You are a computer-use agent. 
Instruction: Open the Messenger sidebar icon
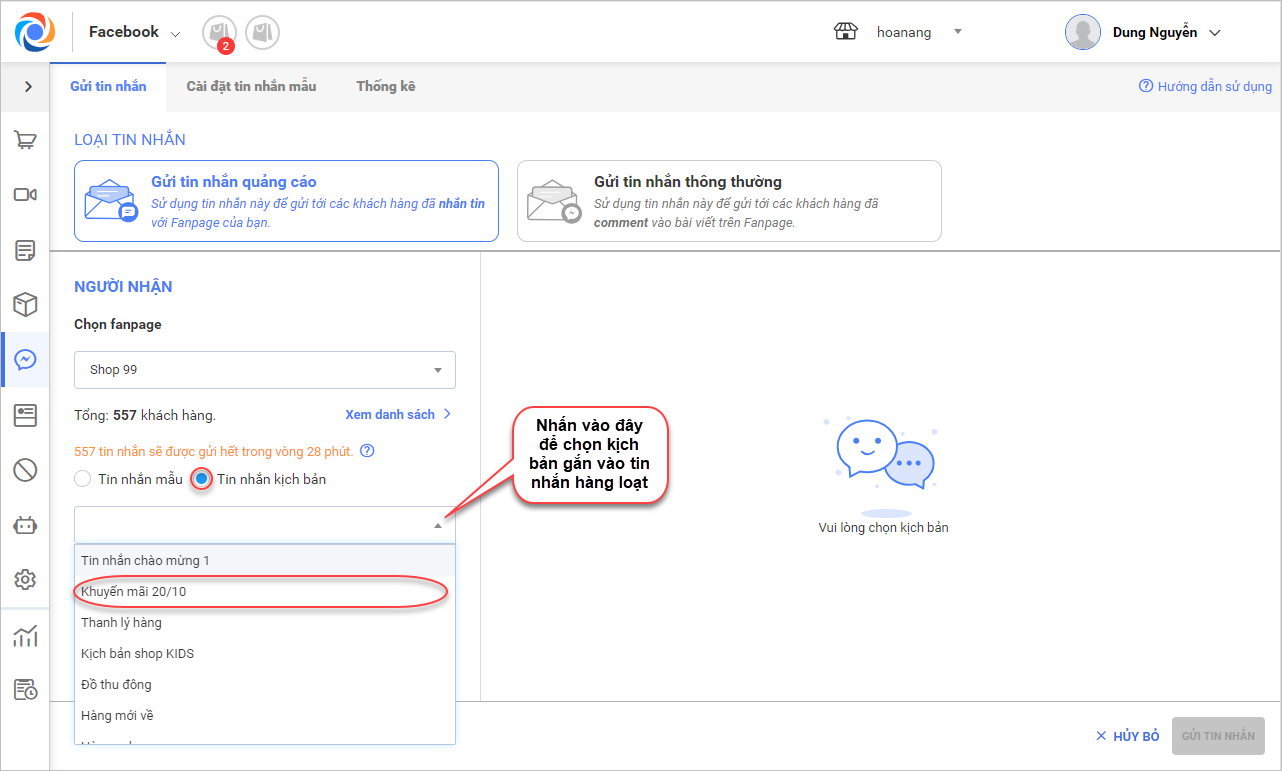point(25,360)
